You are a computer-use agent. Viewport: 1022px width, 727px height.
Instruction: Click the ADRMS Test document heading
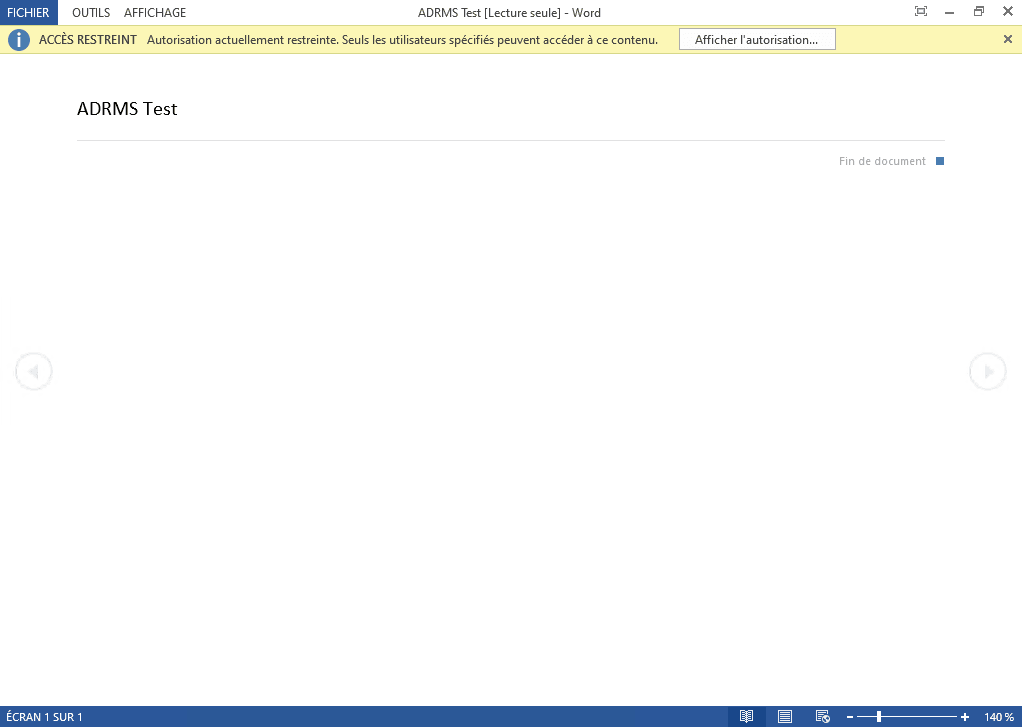(127, 109)
